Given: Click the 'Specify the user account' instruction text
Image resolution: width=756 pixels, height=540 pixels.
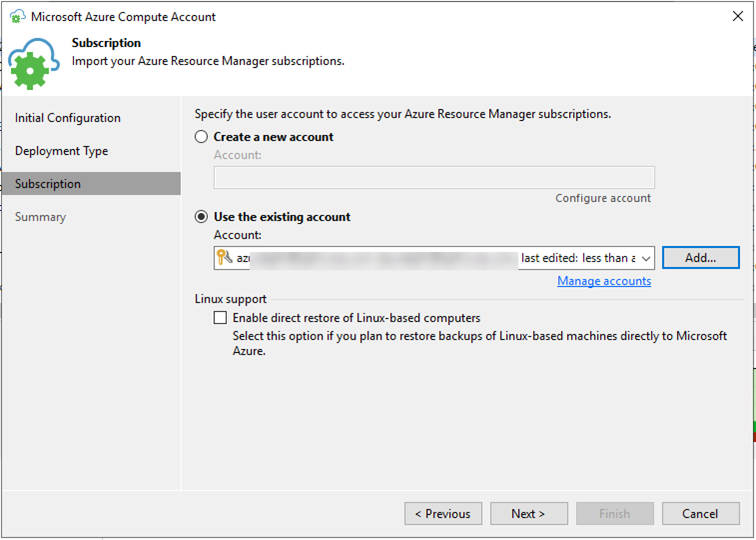Looking at the screenshot, I should point(403,114).
